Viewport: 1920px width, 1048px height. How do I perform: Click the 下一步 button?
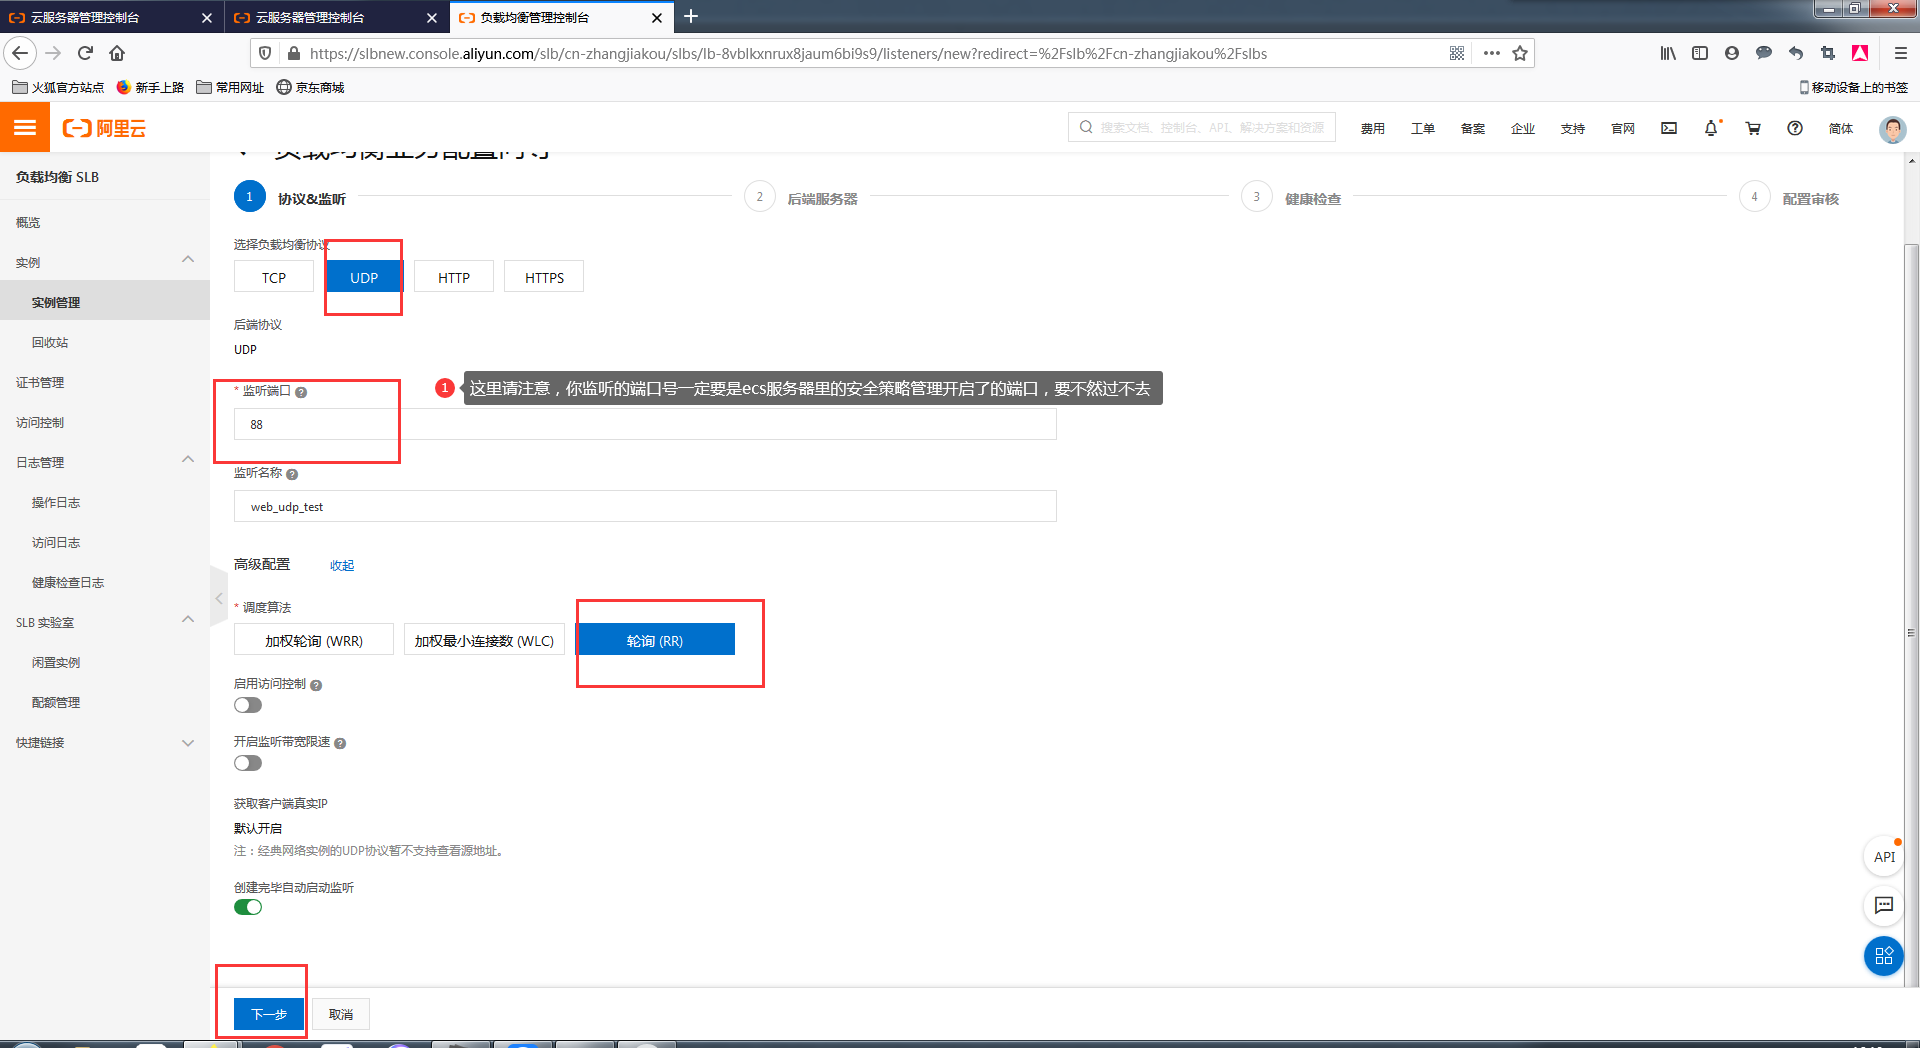click(268, 1014)
